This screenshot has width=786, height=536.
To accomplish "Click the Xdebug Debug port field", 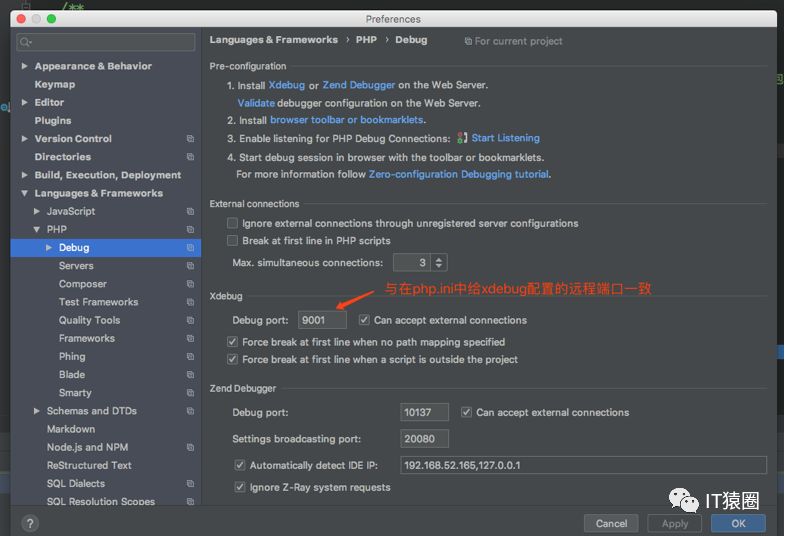I will tap(322, 320).
